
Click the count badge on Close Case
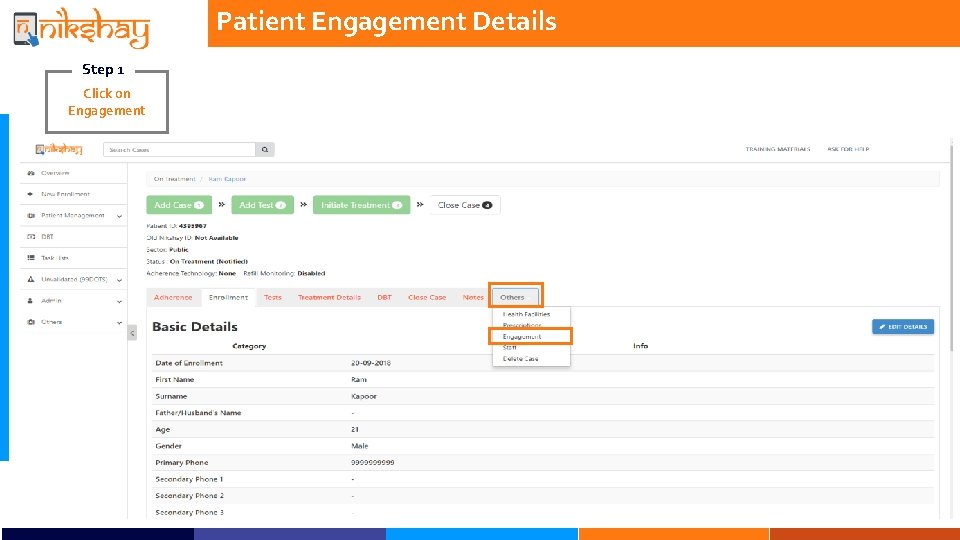pos(487,205)
